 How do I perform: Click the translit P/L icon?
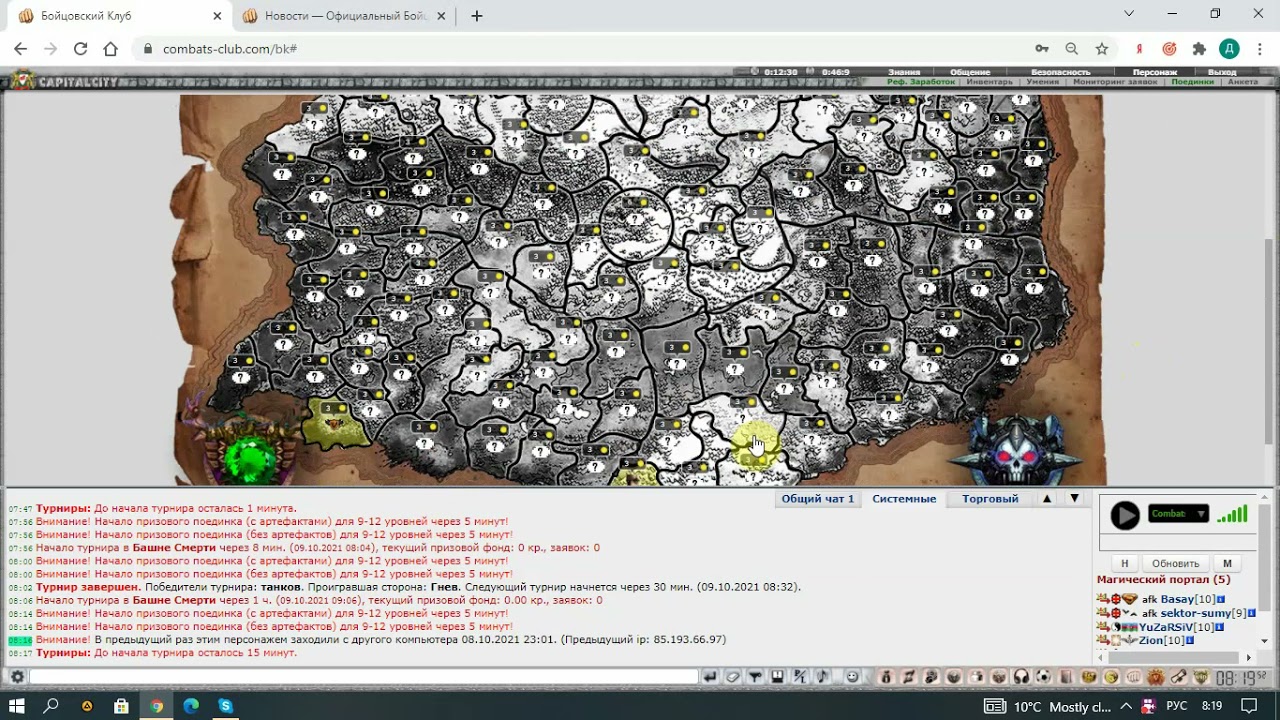coord(799,677)
